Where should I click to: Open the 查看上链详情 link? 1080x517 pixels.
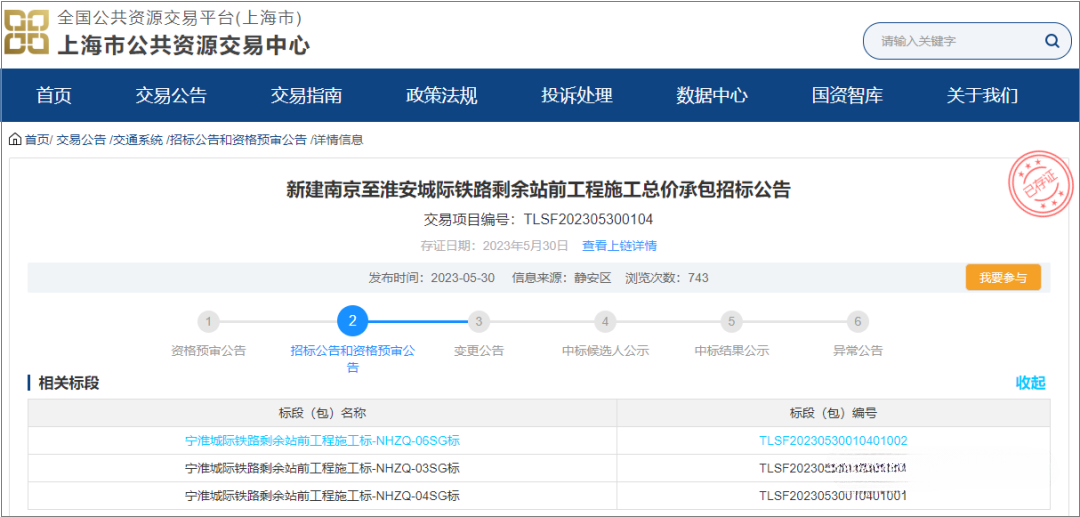coord(619,246)
